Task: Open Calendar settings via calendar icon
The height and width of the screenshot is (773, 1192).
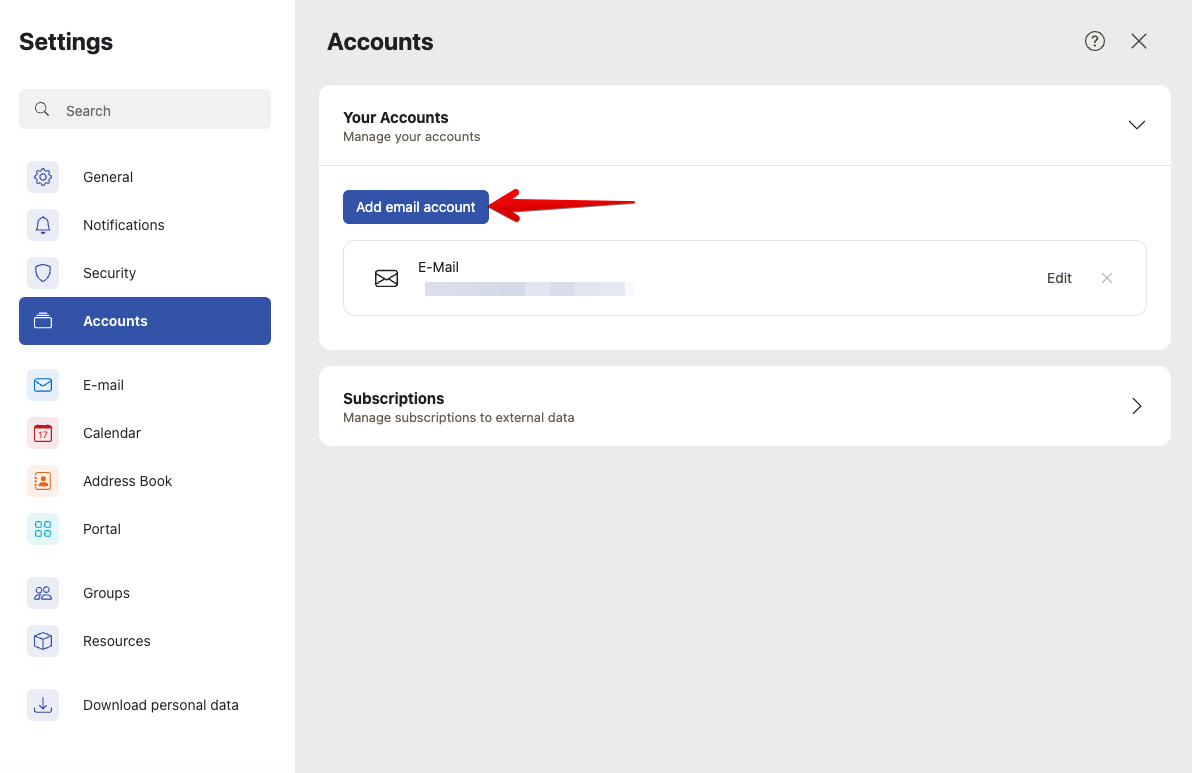Action: pos(43,433)
